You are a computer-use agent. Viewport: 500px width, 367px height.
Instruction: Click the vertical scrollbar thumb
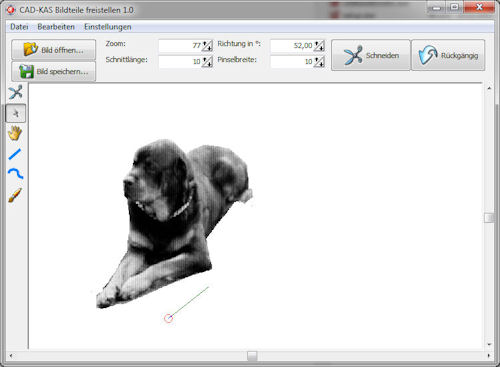coord(489,218)
